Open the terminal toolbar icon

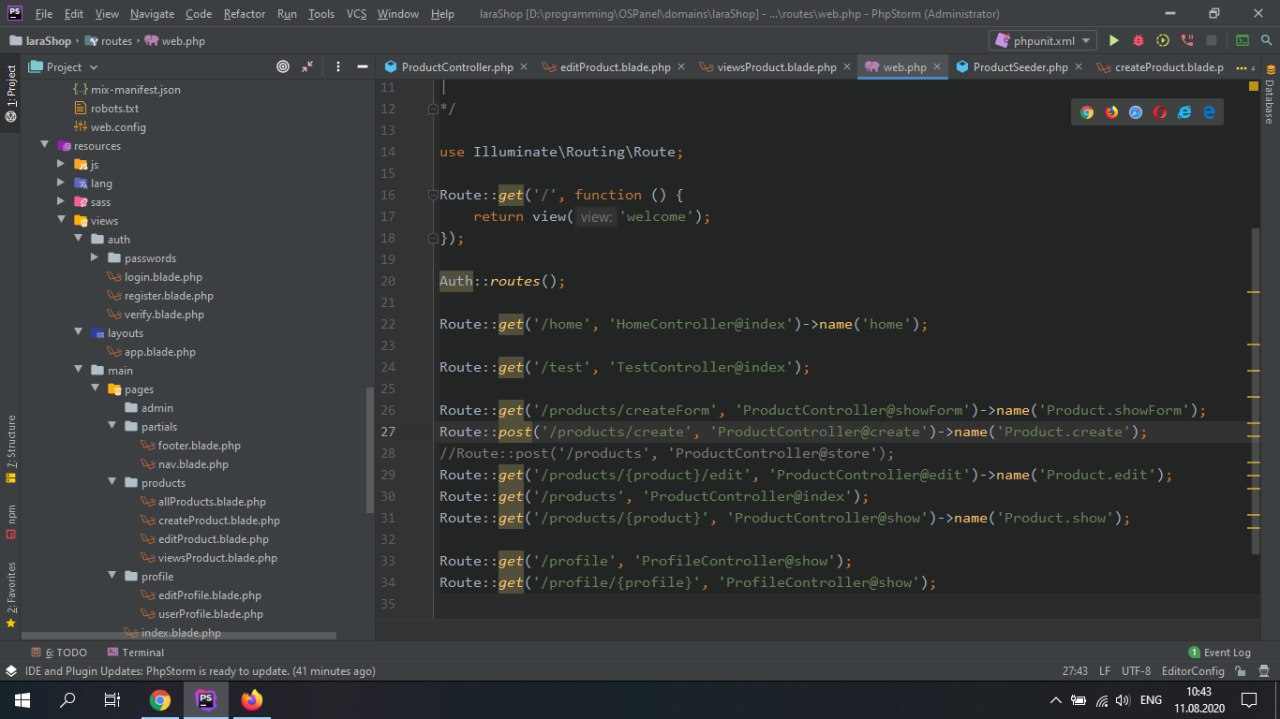[x=1242, y=41]
